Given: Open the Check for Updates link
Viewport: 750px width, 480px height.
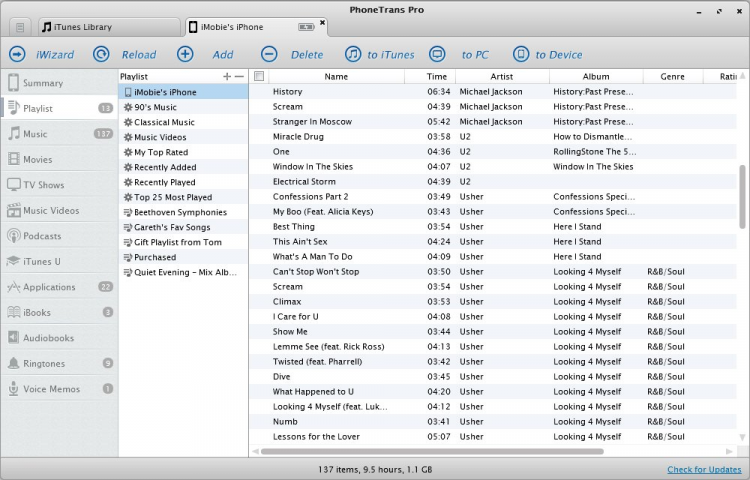Looking at the screenshot, I should (704, 469).
